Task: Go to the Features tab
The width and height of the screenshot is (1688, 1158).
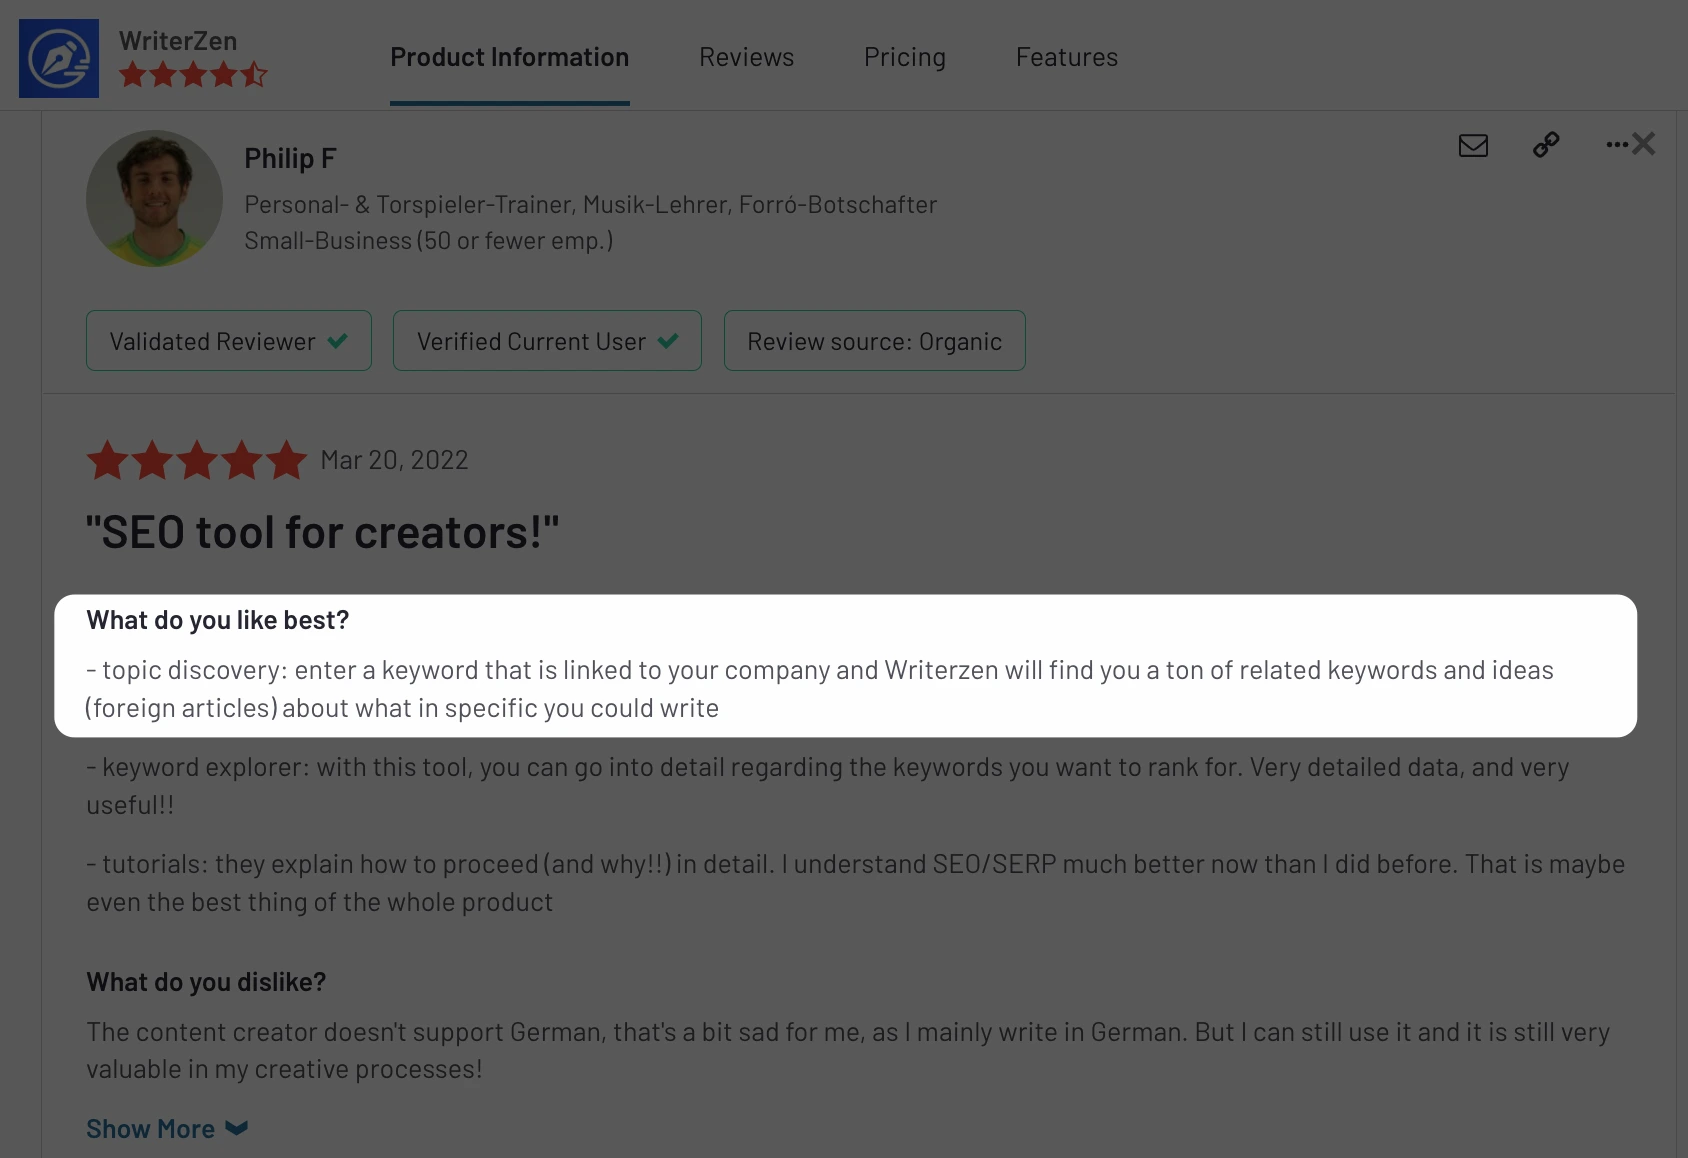Action: point(1067,57)
